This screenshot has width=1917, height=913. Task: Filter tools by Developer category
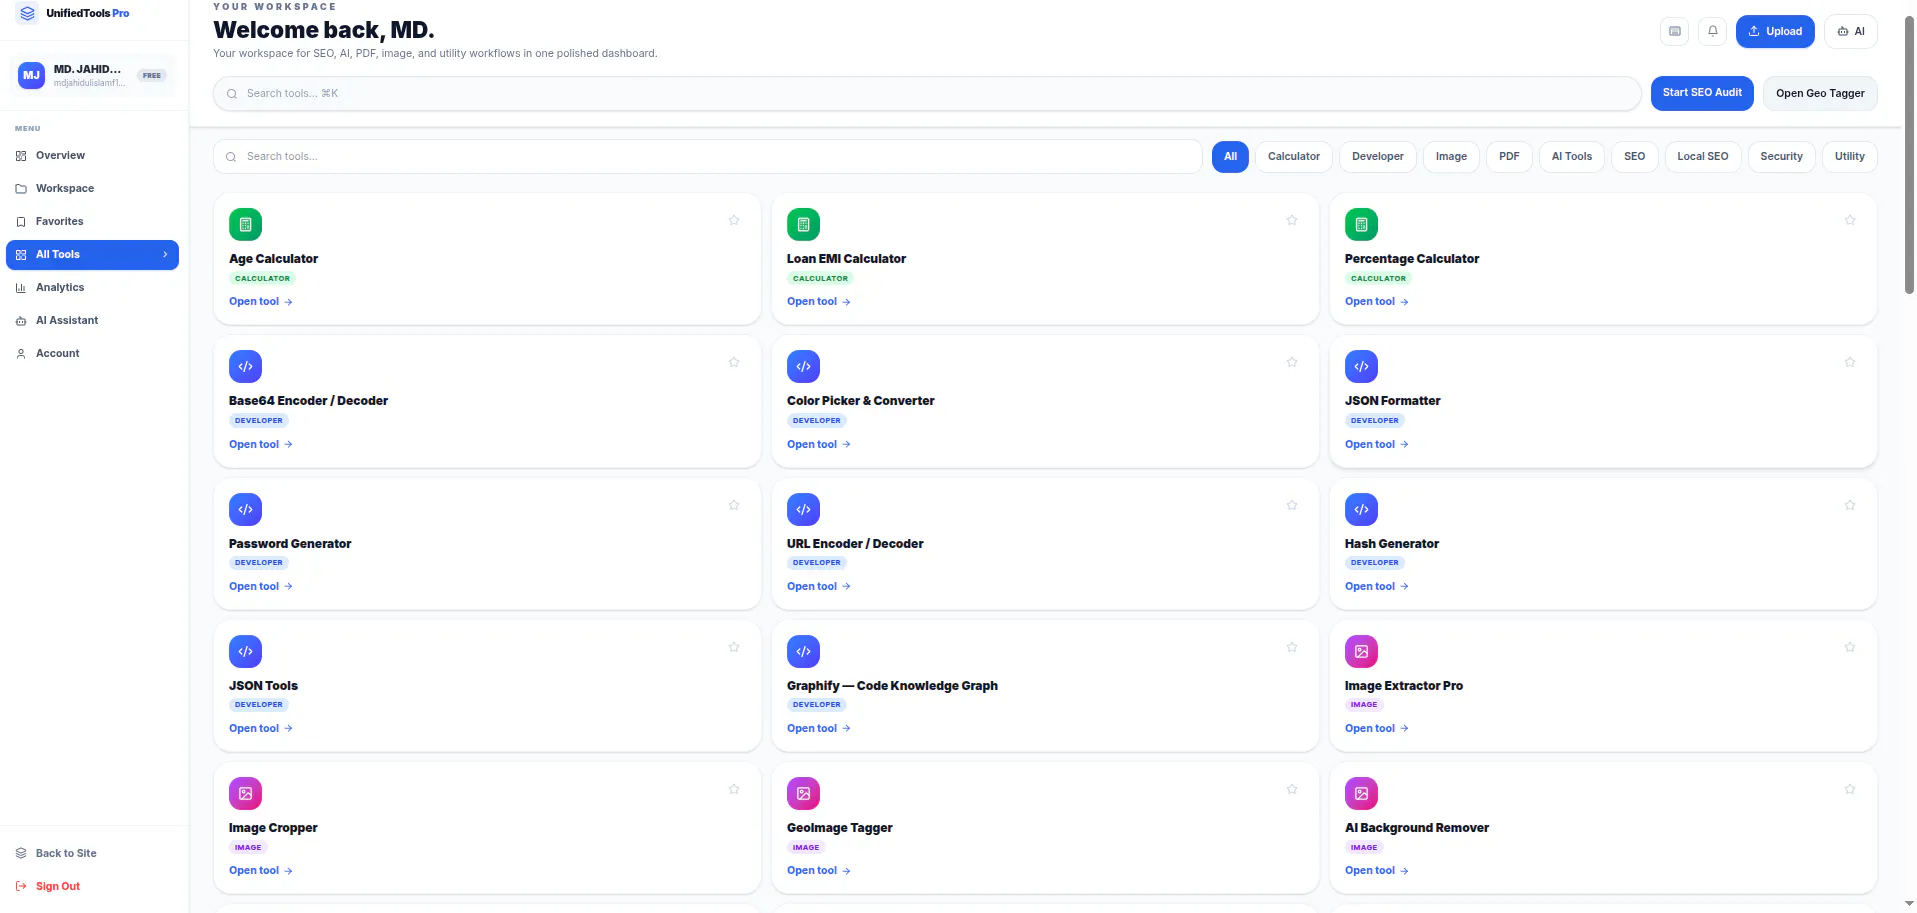coord(1378,156)
